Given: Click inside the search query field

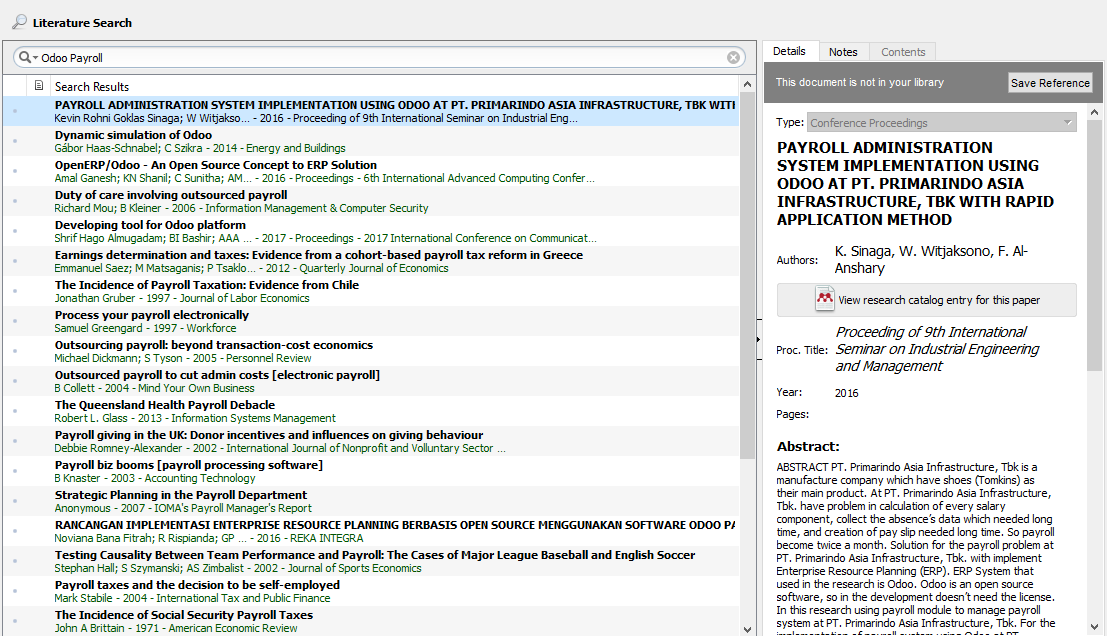Looking at the screenshot, I should point(300,57).
